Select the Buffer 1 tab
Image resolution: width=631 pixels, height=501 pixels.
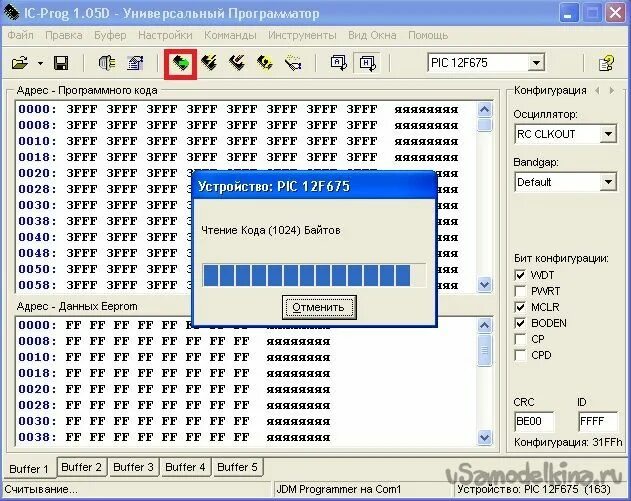click(29, 469)
